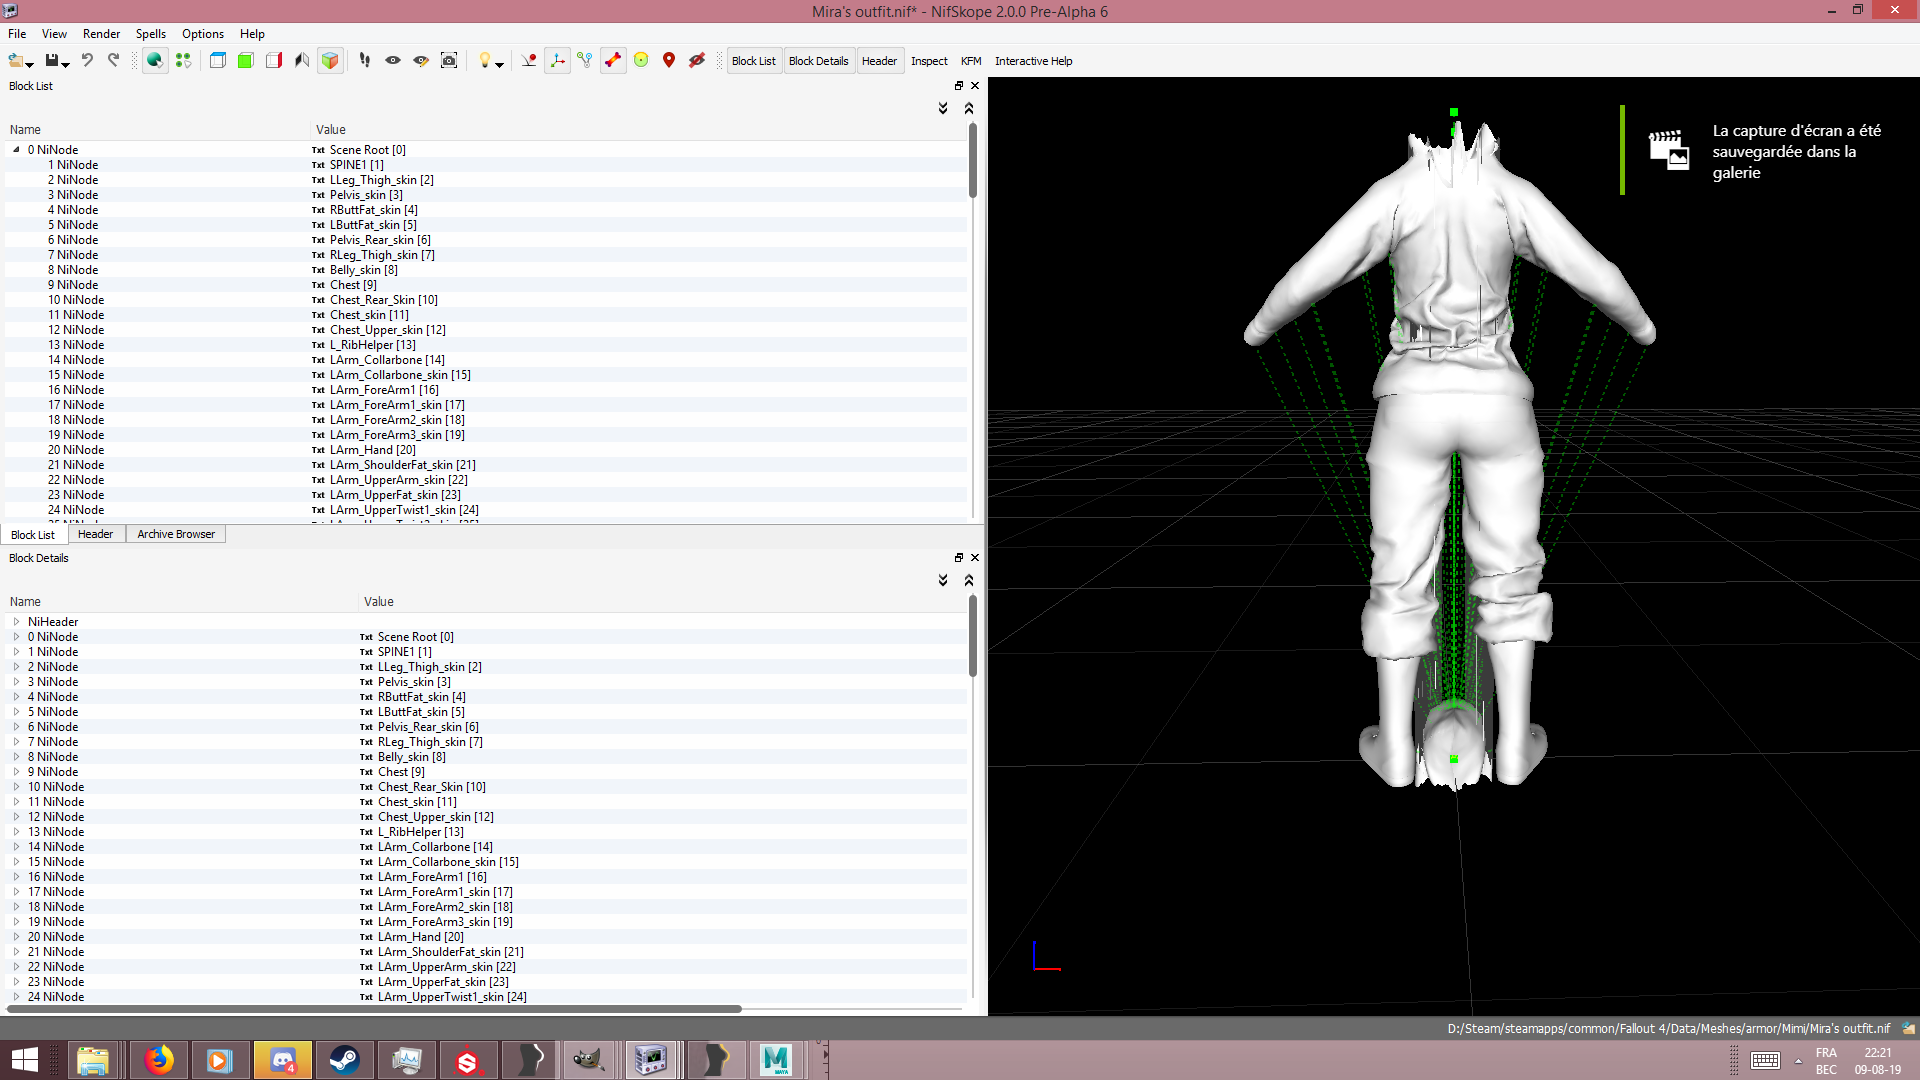Open Interactive Help
The height and width of the screenshot is (1080, 1920).
click(x=1033, y=61)
